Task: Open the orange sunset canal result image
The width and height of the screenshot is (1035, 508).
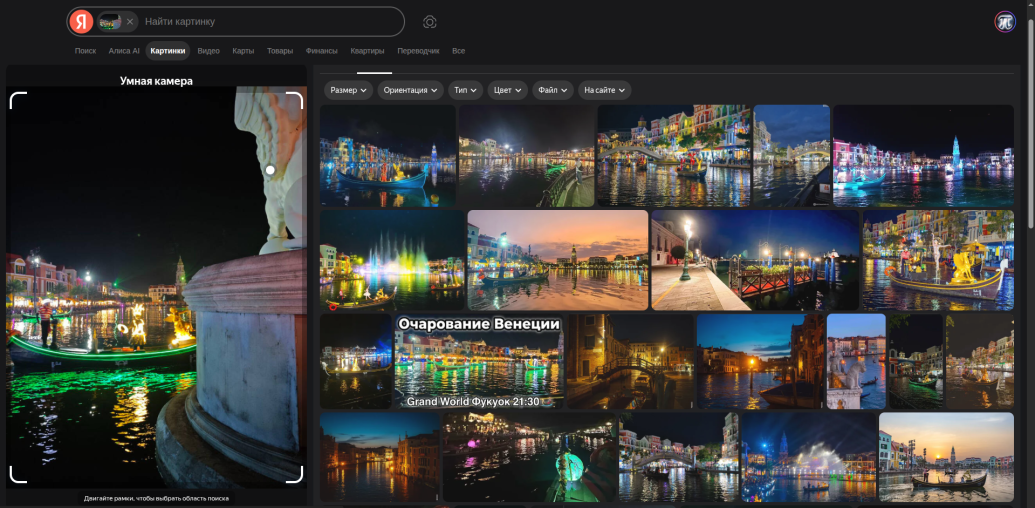Action: [x=558, y=260]
